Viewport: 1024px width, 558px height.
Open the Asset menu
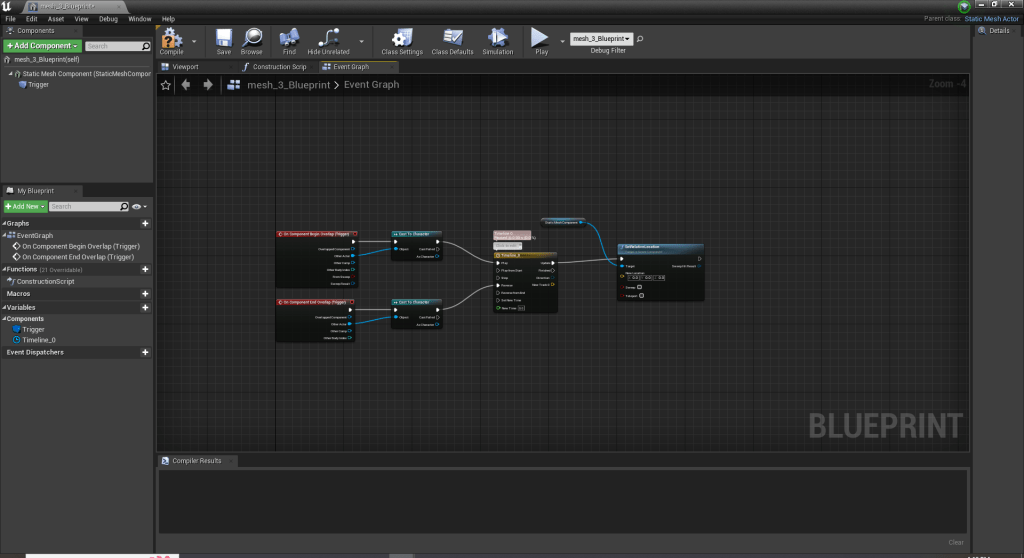(x=56, y=19)
